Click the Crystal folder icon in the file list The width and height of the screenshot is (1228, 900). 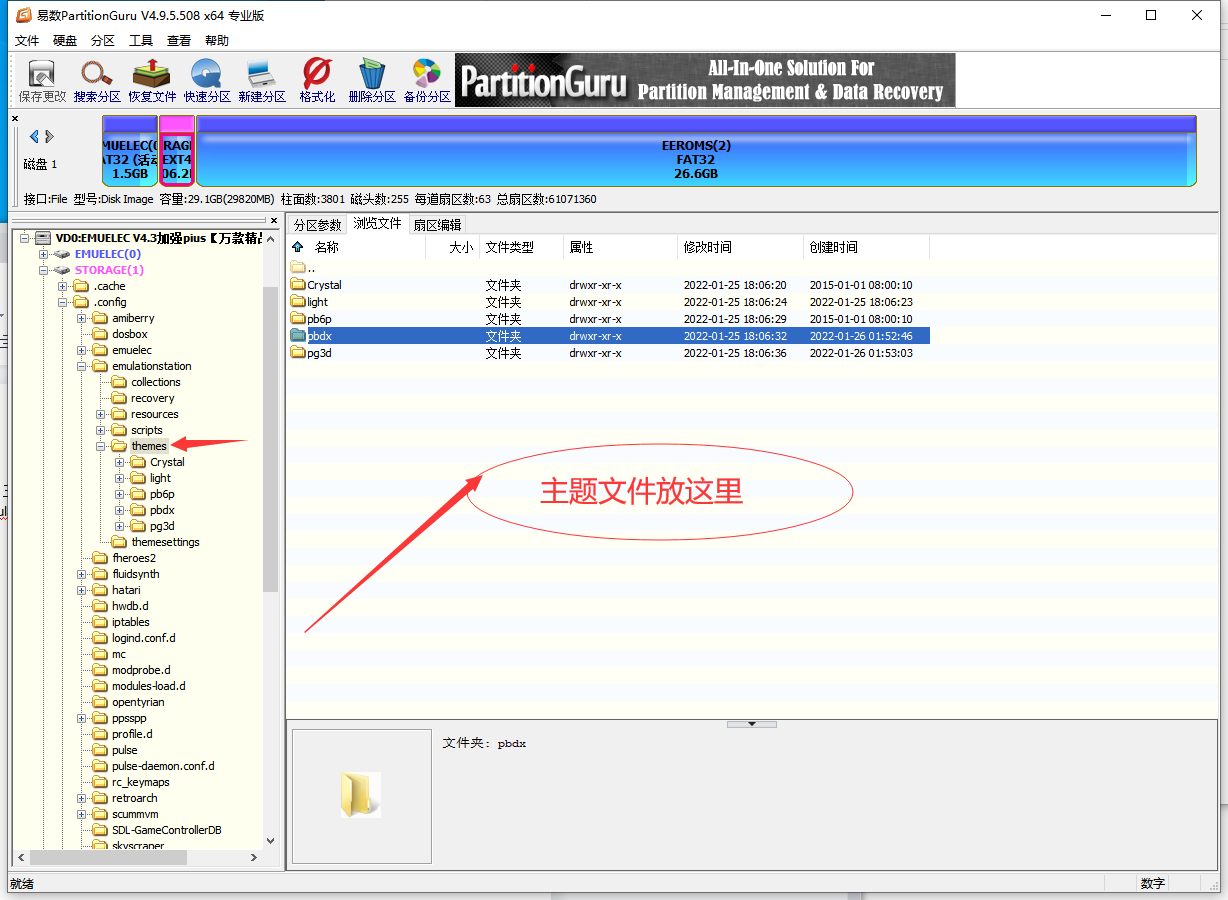click(298, 285)
